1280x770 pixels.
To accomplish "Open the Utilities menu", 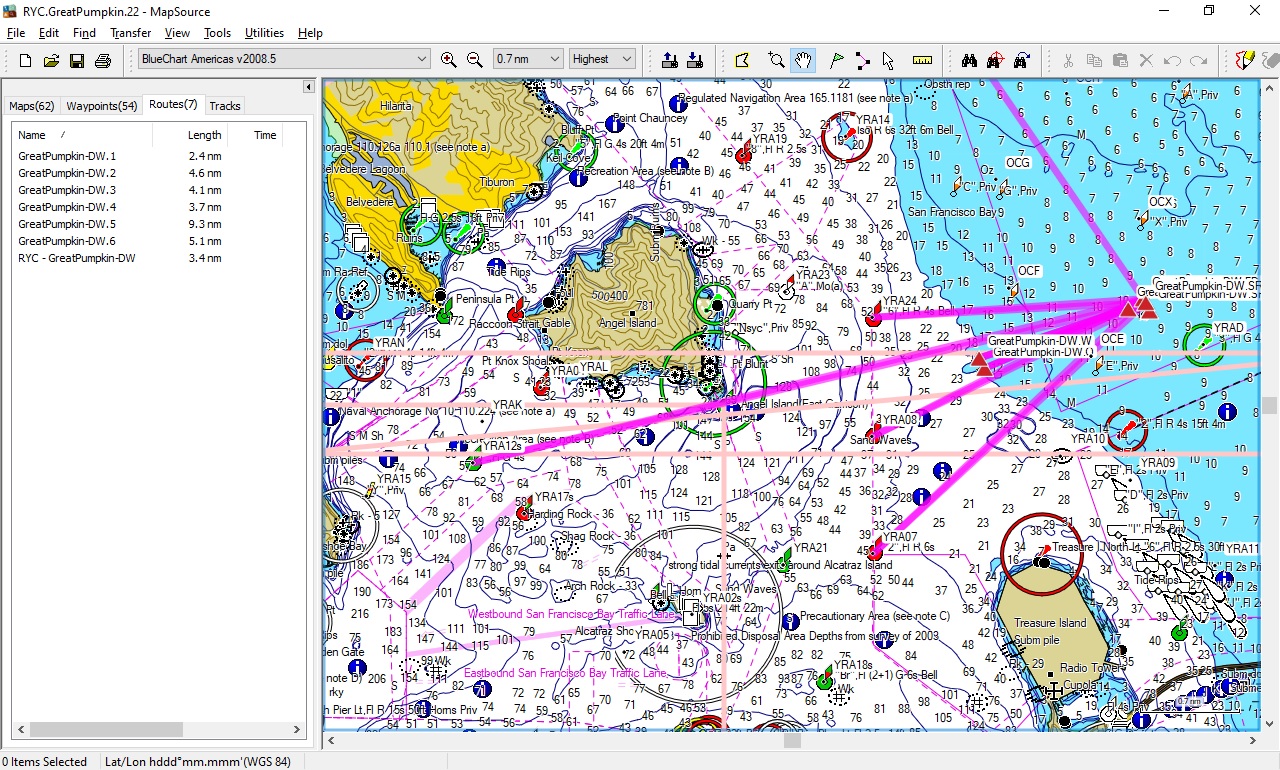I will pyautogui.click(x=264, y=33).
